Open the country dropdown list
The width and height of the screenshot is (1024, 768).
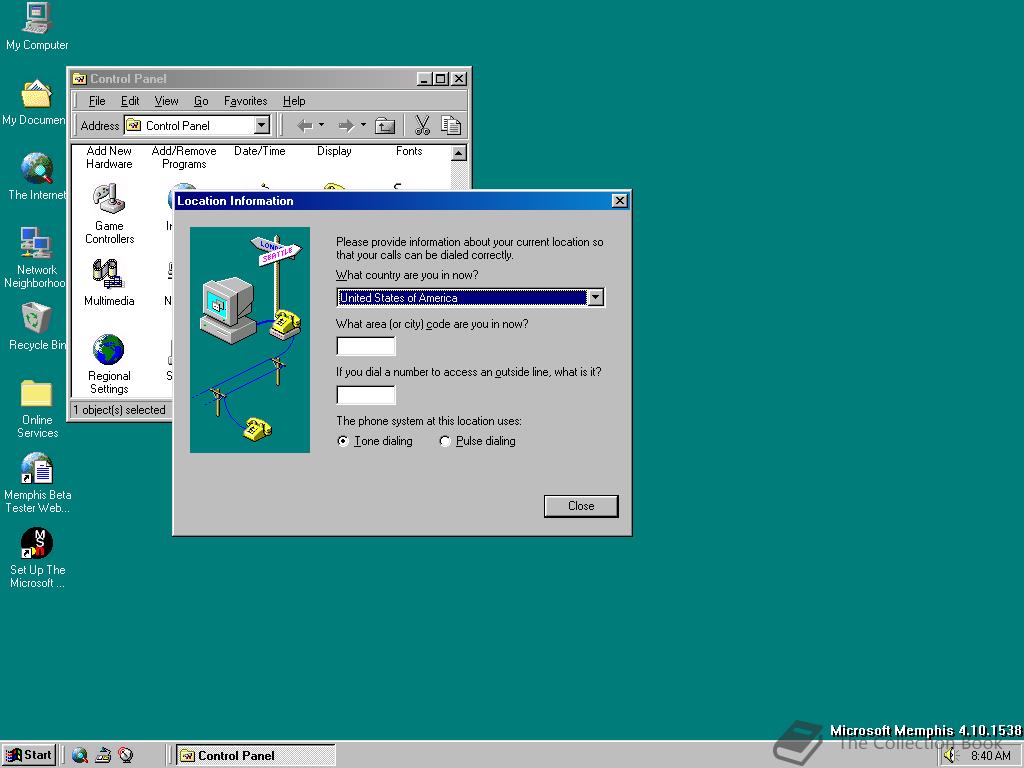595,298
